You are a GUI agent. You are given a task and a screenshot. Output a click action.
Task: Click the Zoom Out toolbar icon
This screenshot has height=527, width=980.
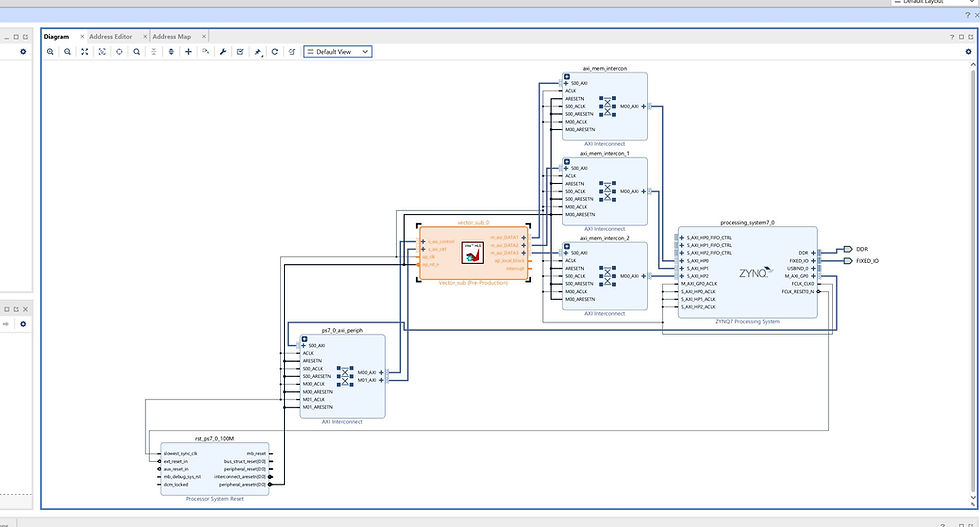68,52
